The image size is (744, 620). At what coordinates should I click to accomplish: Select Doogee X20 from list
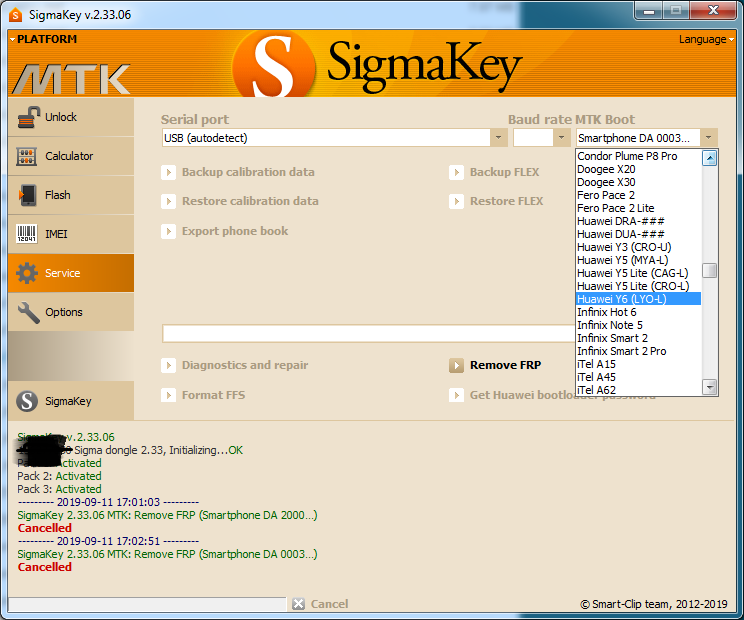click(638, 169)
